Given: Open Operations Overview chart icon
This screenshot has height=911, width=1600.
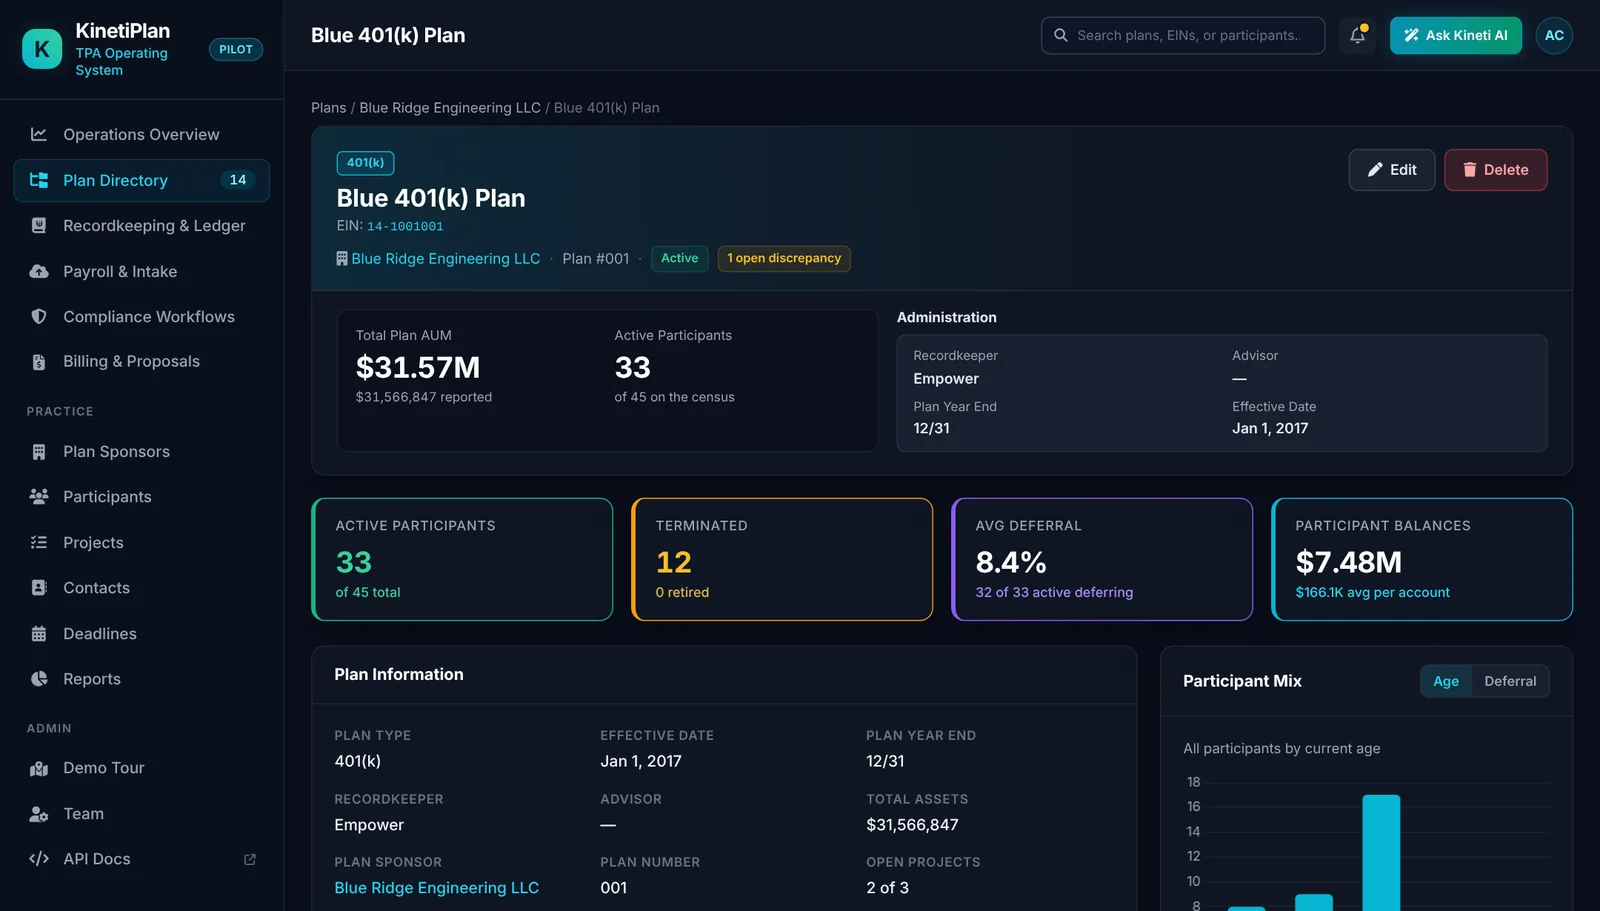Looking at the screenshot, I should [39, 134].
